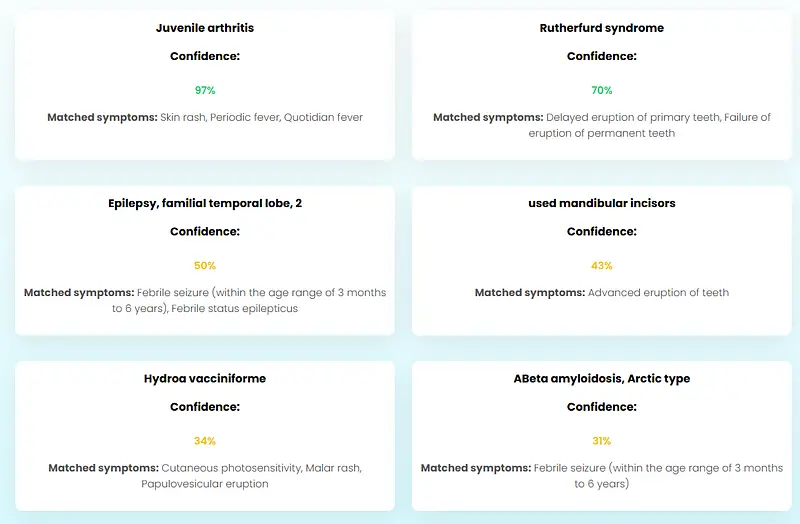
Task: Click Confidence label in Hydroa vacciniforme card
Action: tap(205, 407)
